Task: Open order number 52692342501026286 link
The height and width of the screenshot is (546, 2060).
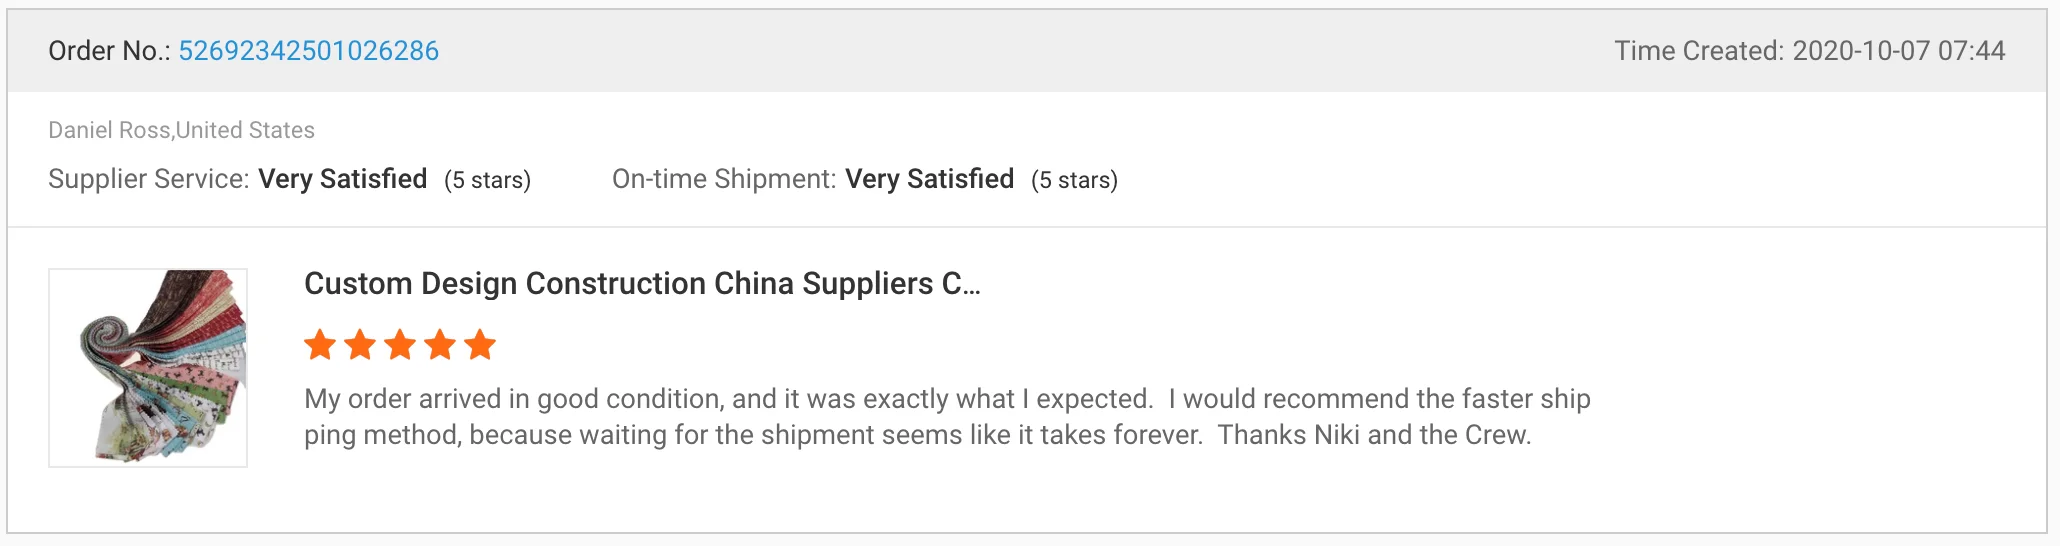Action: 308,51
